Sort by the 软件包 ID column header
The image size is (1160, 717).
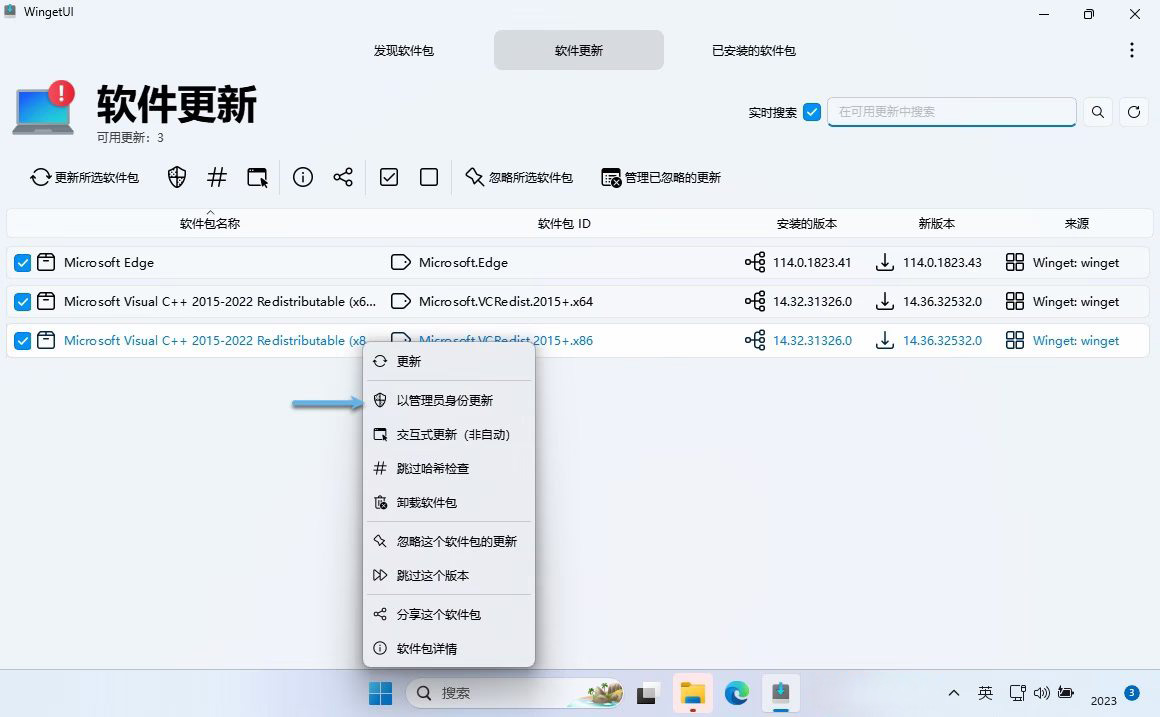564,223
